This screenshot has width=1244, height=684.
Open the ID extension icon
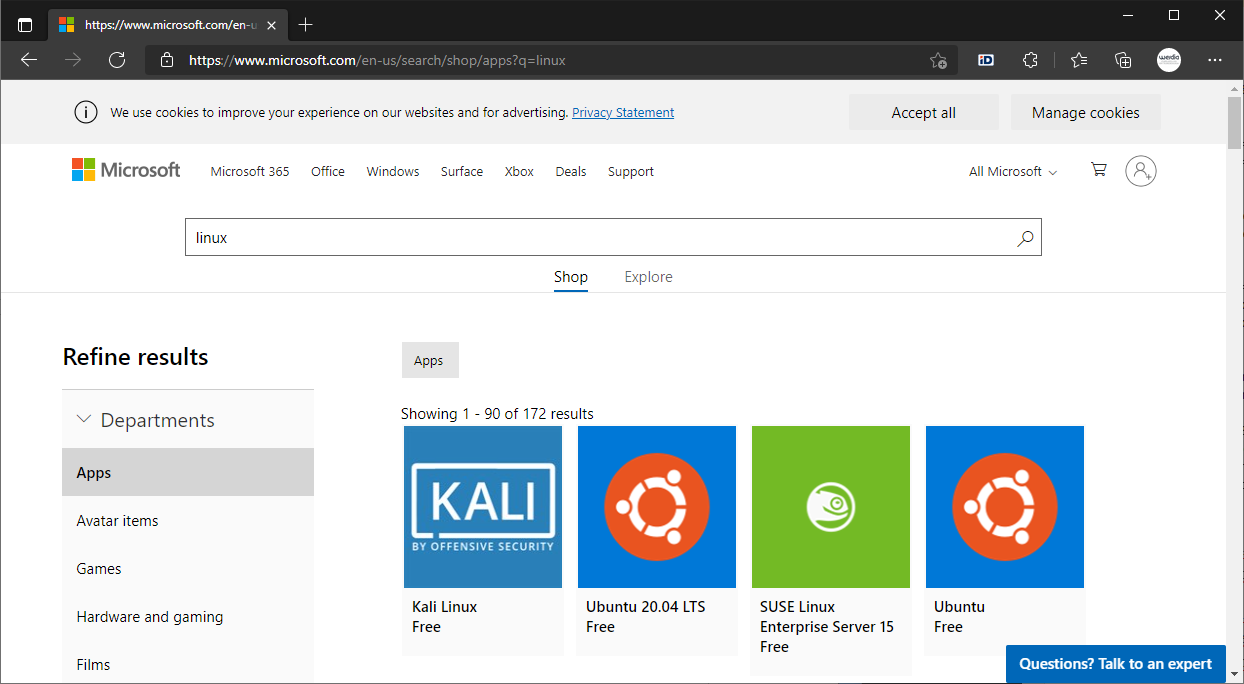click(986, 60)
